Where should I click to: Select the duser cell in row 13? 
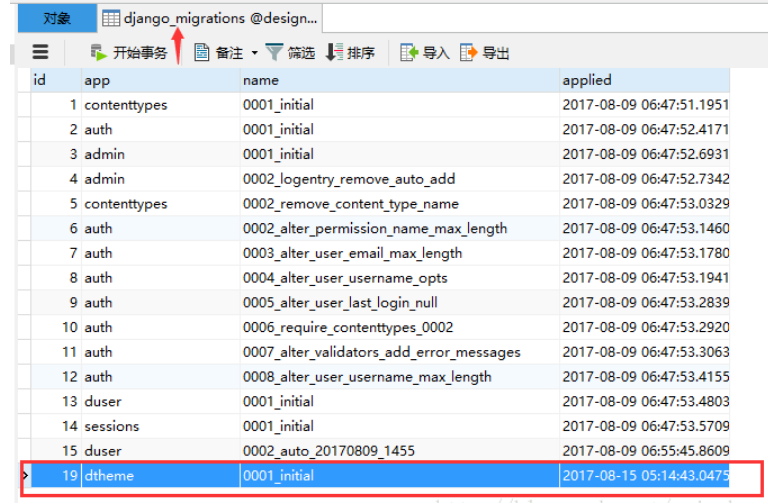[x=161, y=402]
